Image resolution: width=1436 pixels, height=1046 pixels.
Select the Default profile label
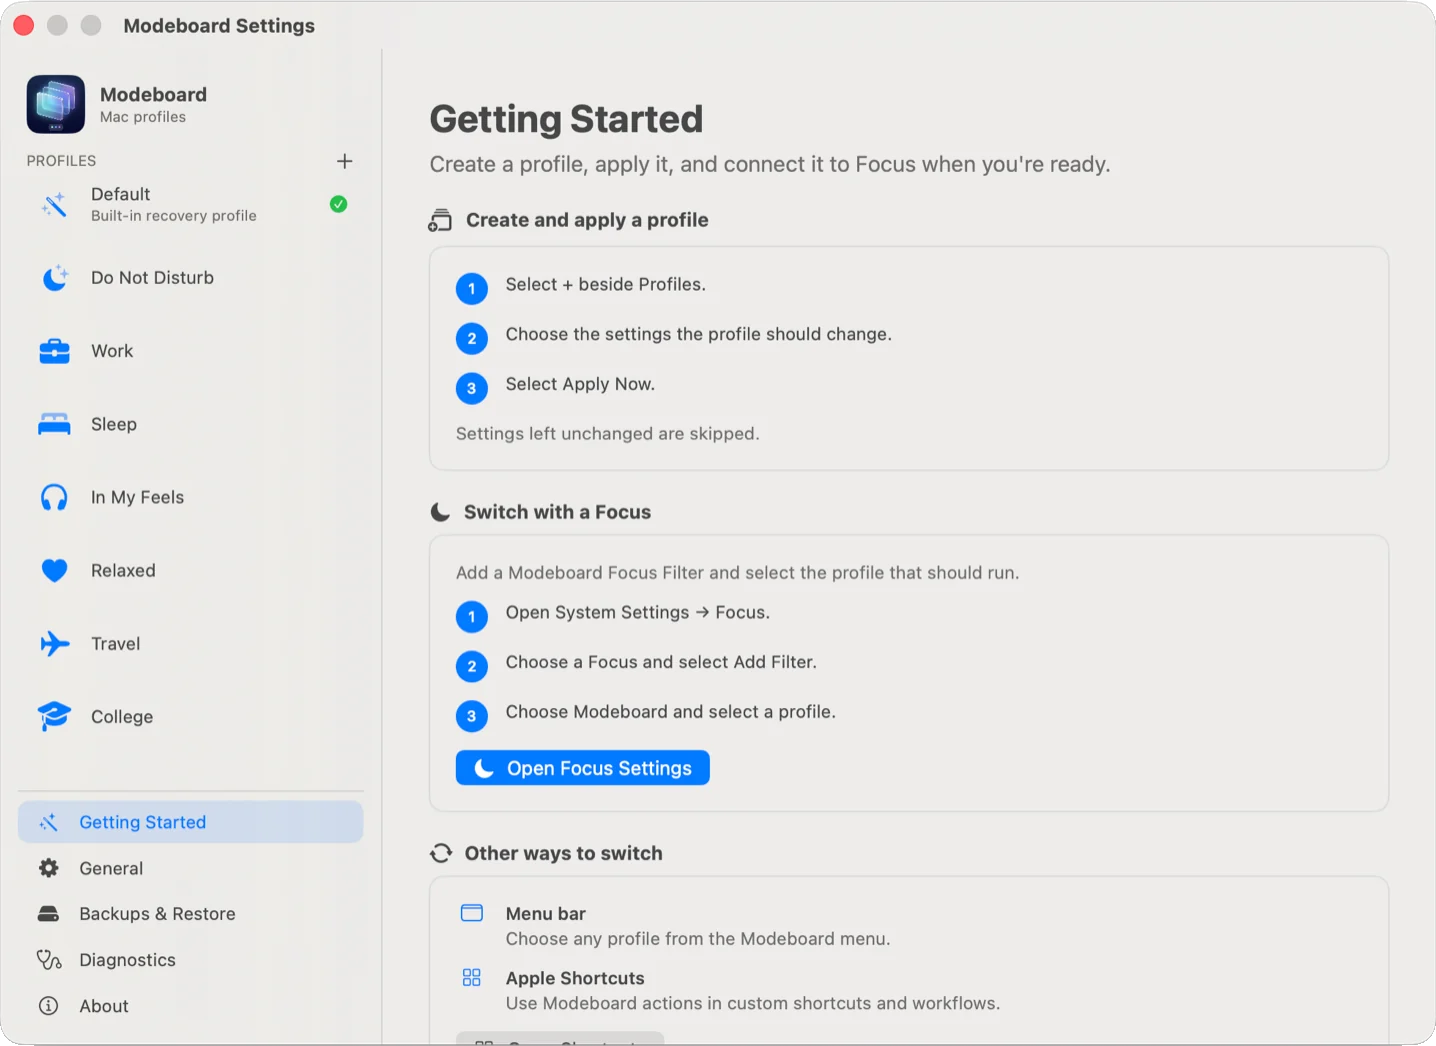[120, 194]
